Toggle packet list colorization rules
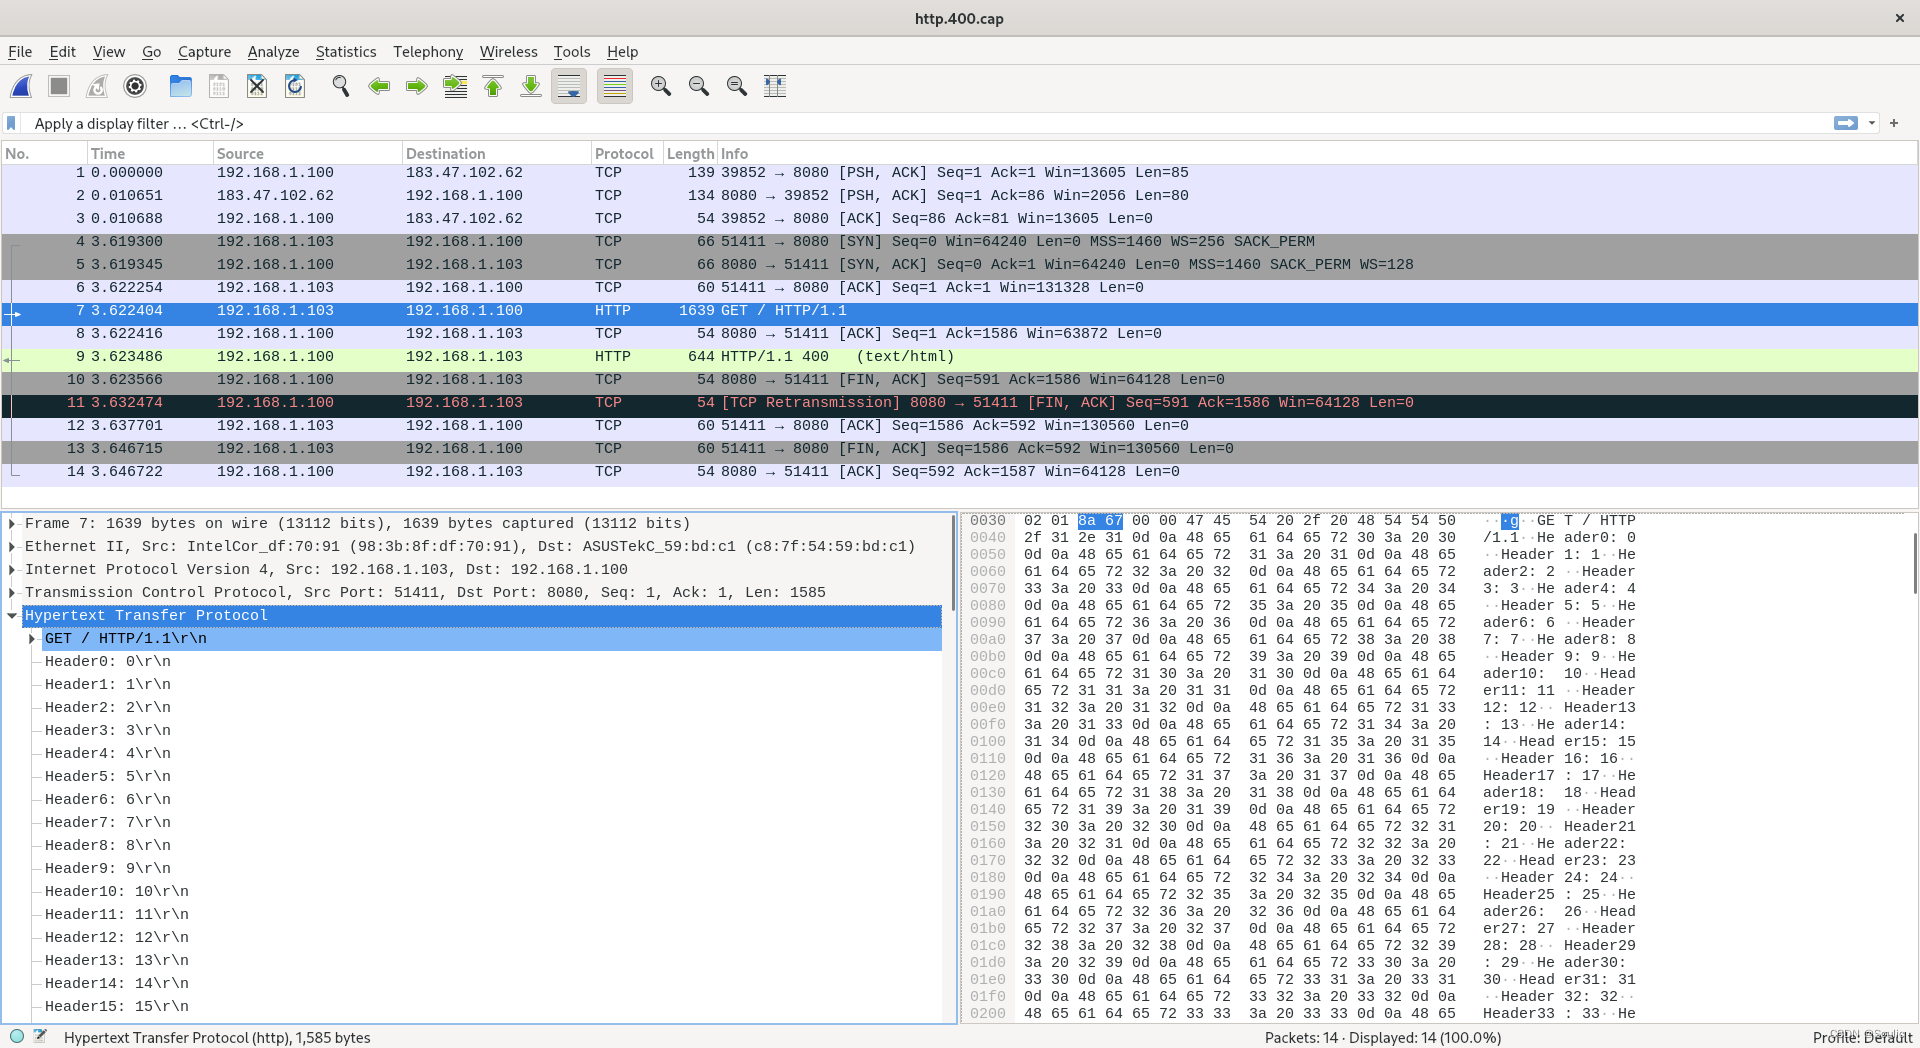 [x=615, y=86]
